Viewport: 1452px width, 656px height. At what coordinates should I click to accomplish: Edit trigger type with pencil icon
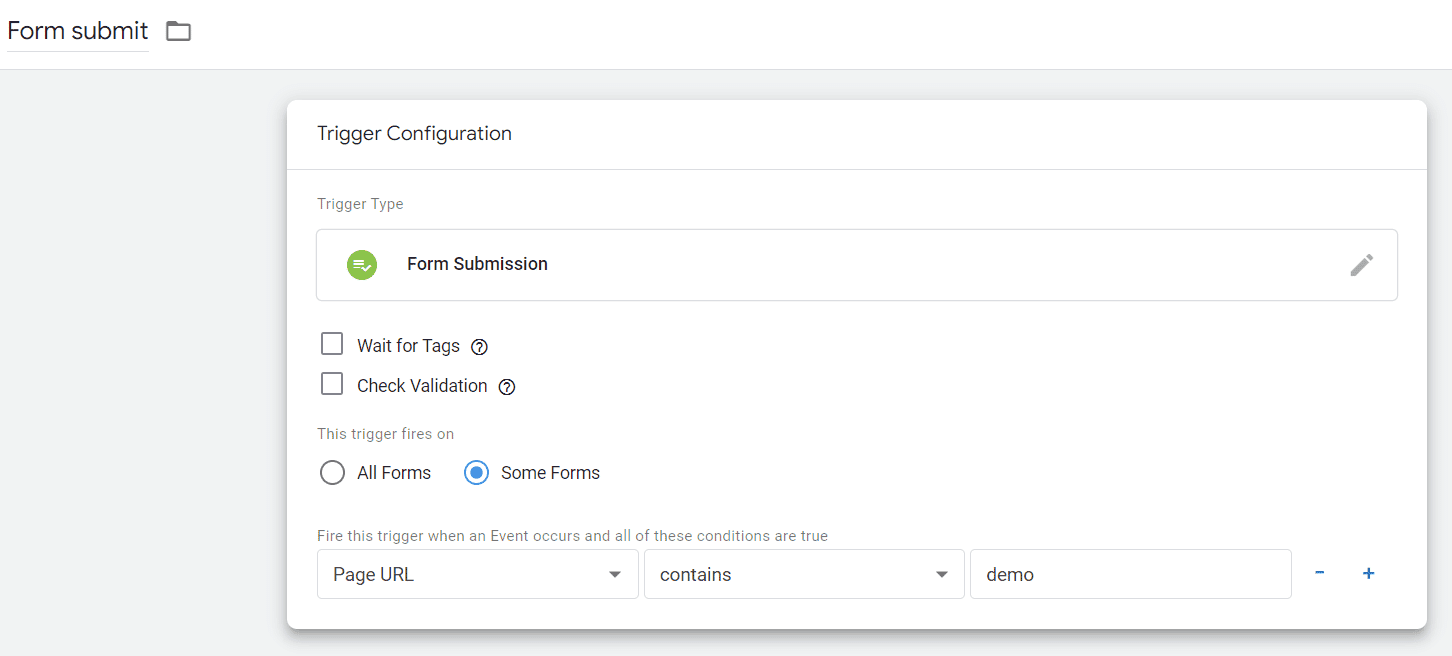click(1361, 264)
